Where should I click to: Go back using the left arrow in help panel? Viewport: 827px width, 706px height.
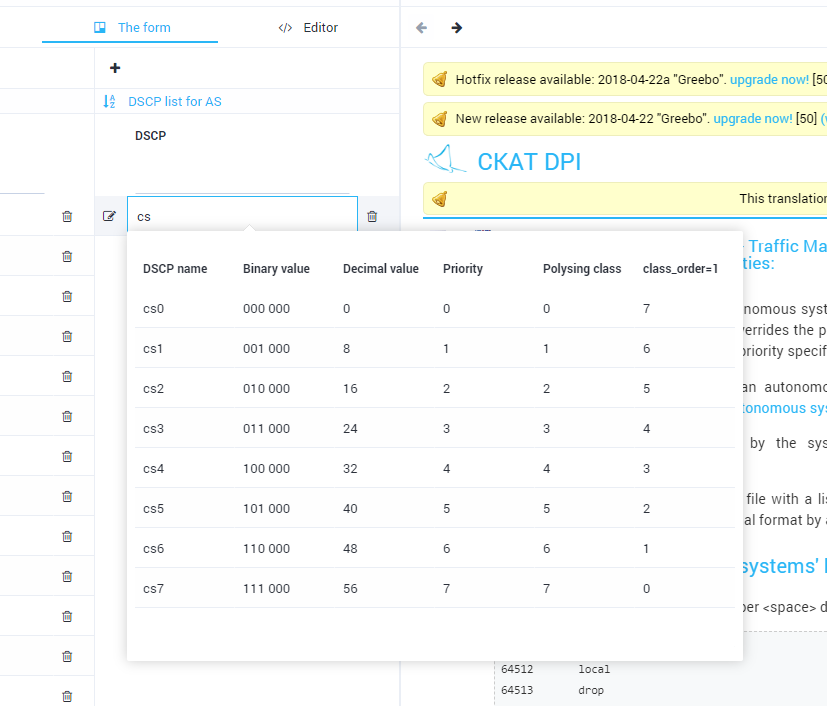[421, 28]
